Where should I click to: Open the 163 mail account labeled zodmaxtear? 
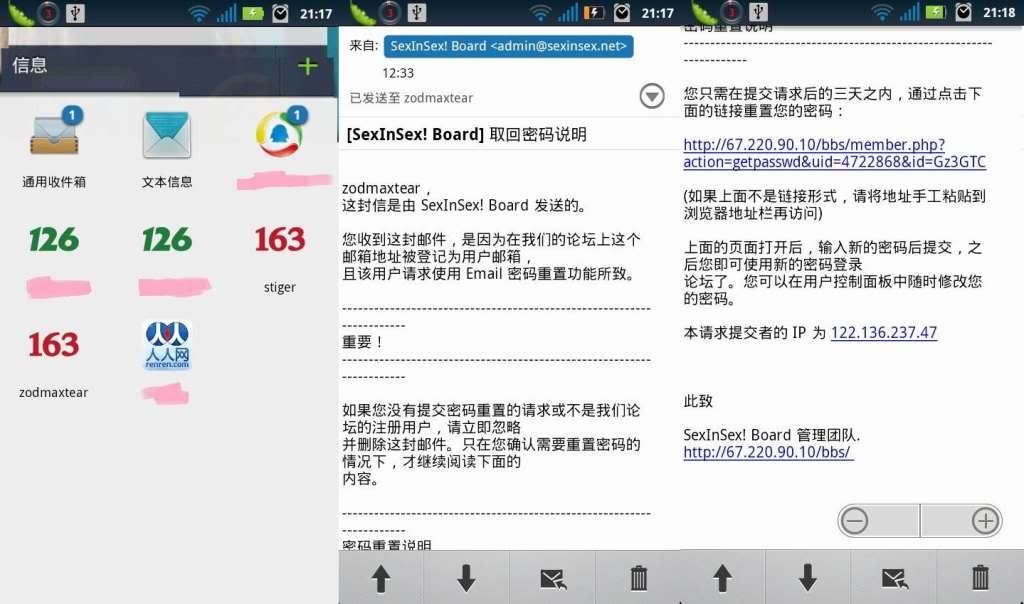pos(54,345)
